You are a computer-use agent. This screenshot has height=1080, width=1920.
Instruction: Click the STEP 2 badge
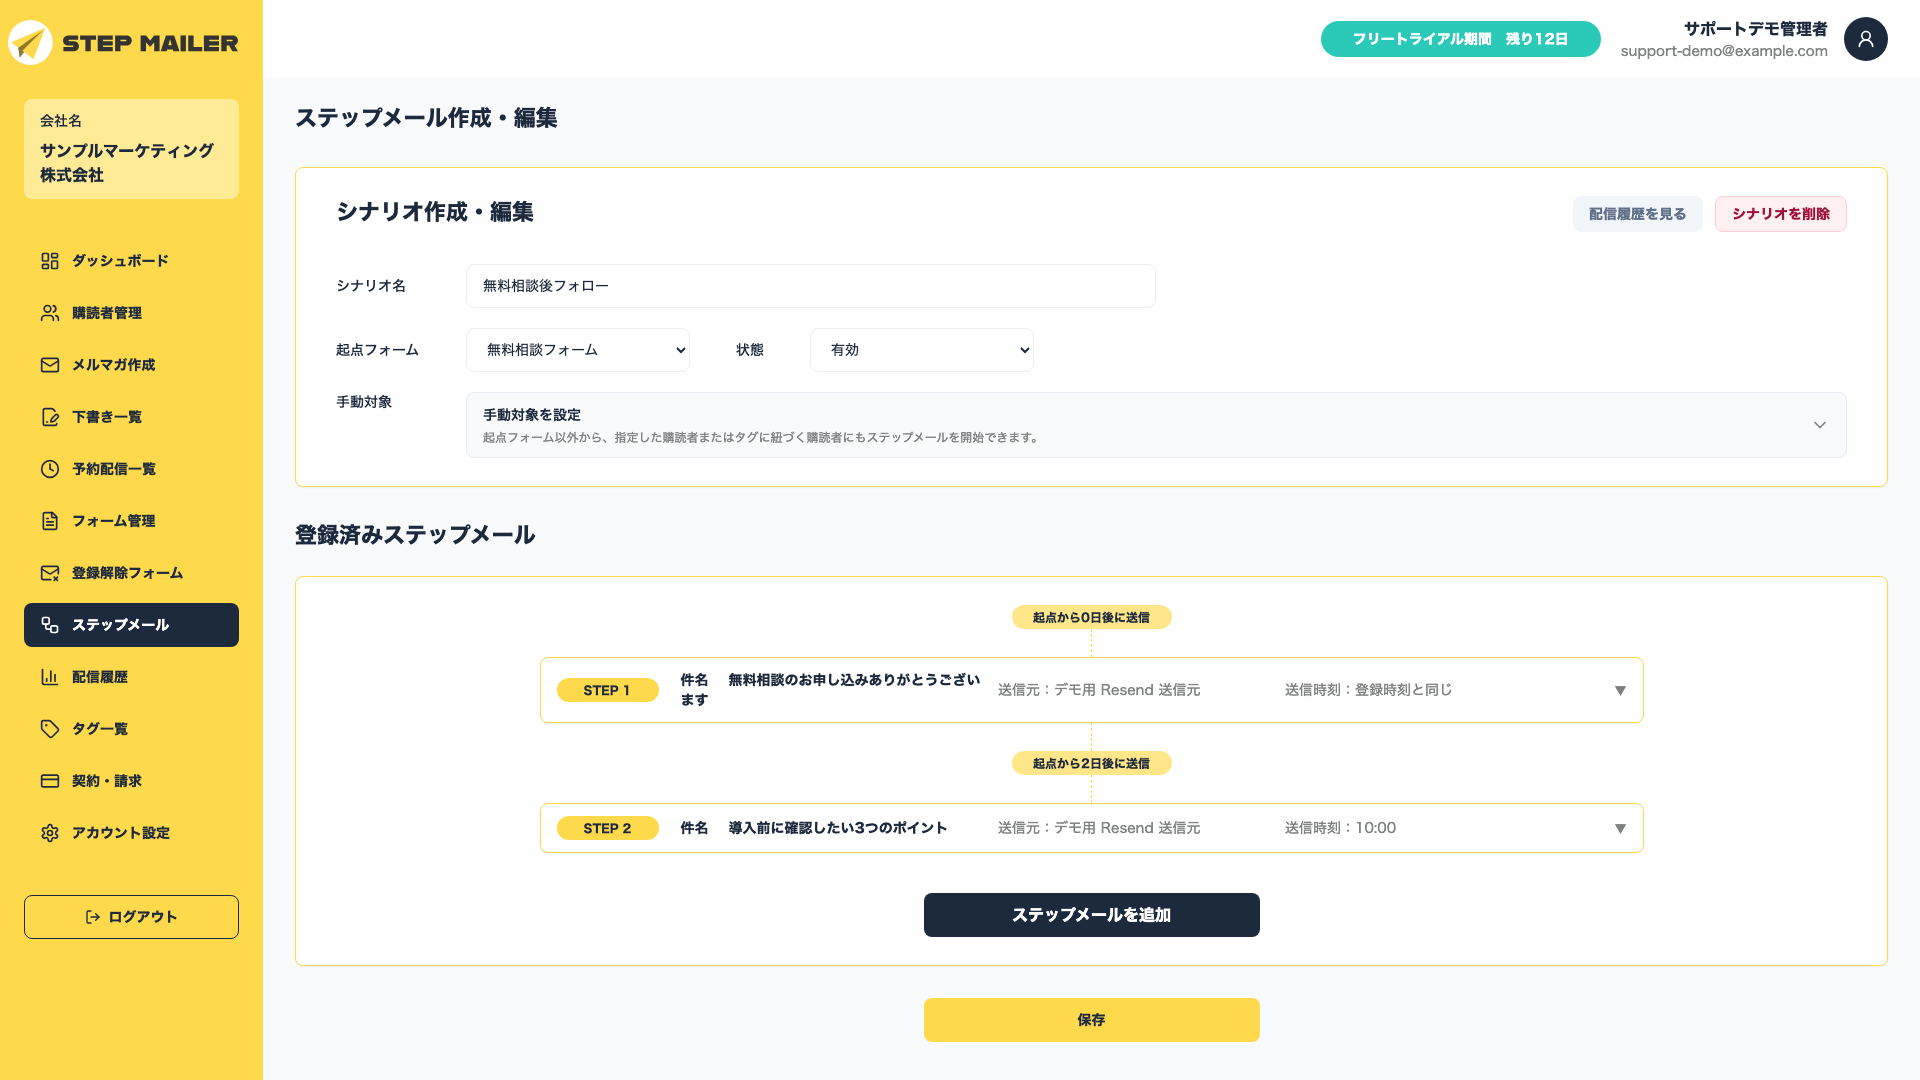607,828
